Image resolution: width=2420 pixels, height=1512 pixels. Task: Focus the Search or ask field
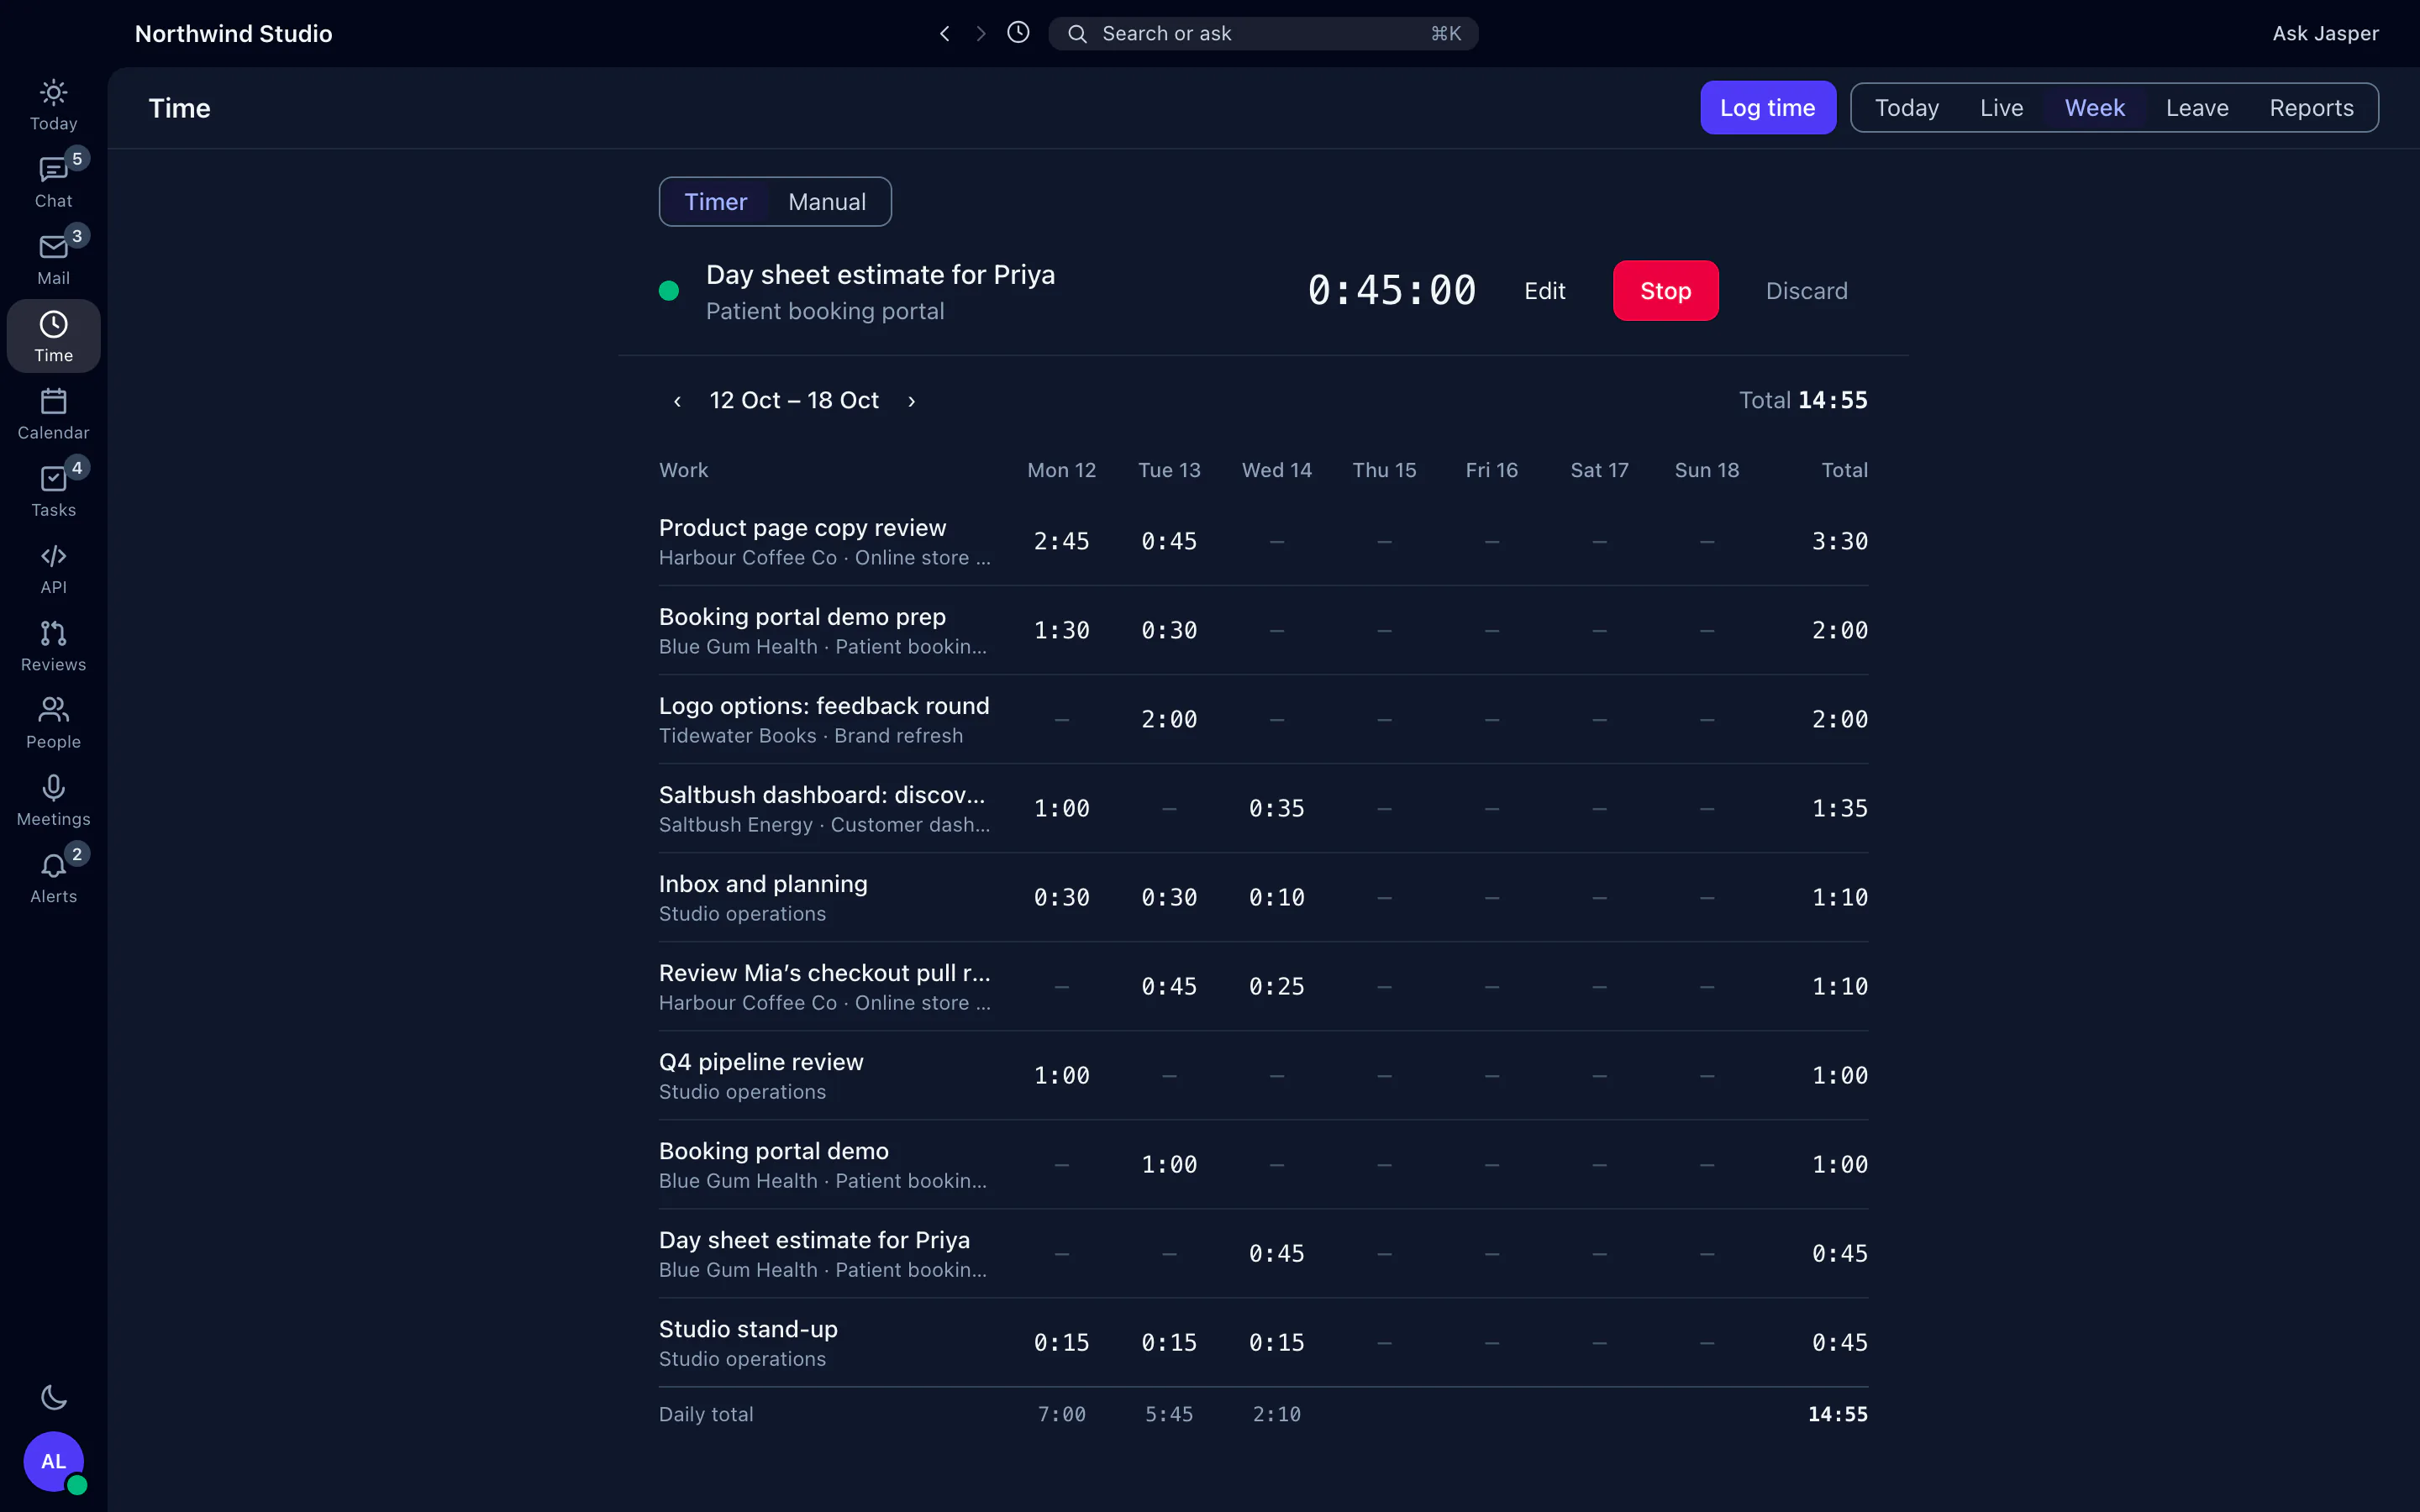1263,33
